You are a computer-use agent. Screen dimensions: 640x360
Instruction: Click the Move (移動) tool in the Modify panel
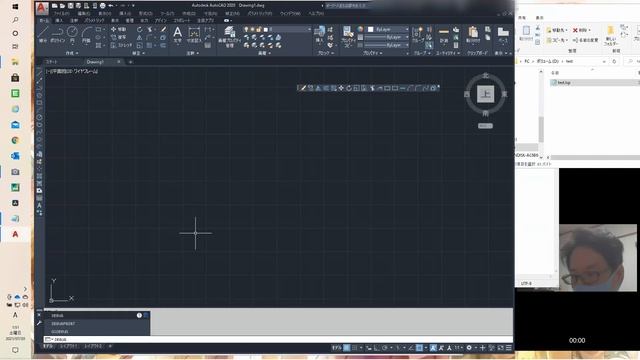coord(118,29)
